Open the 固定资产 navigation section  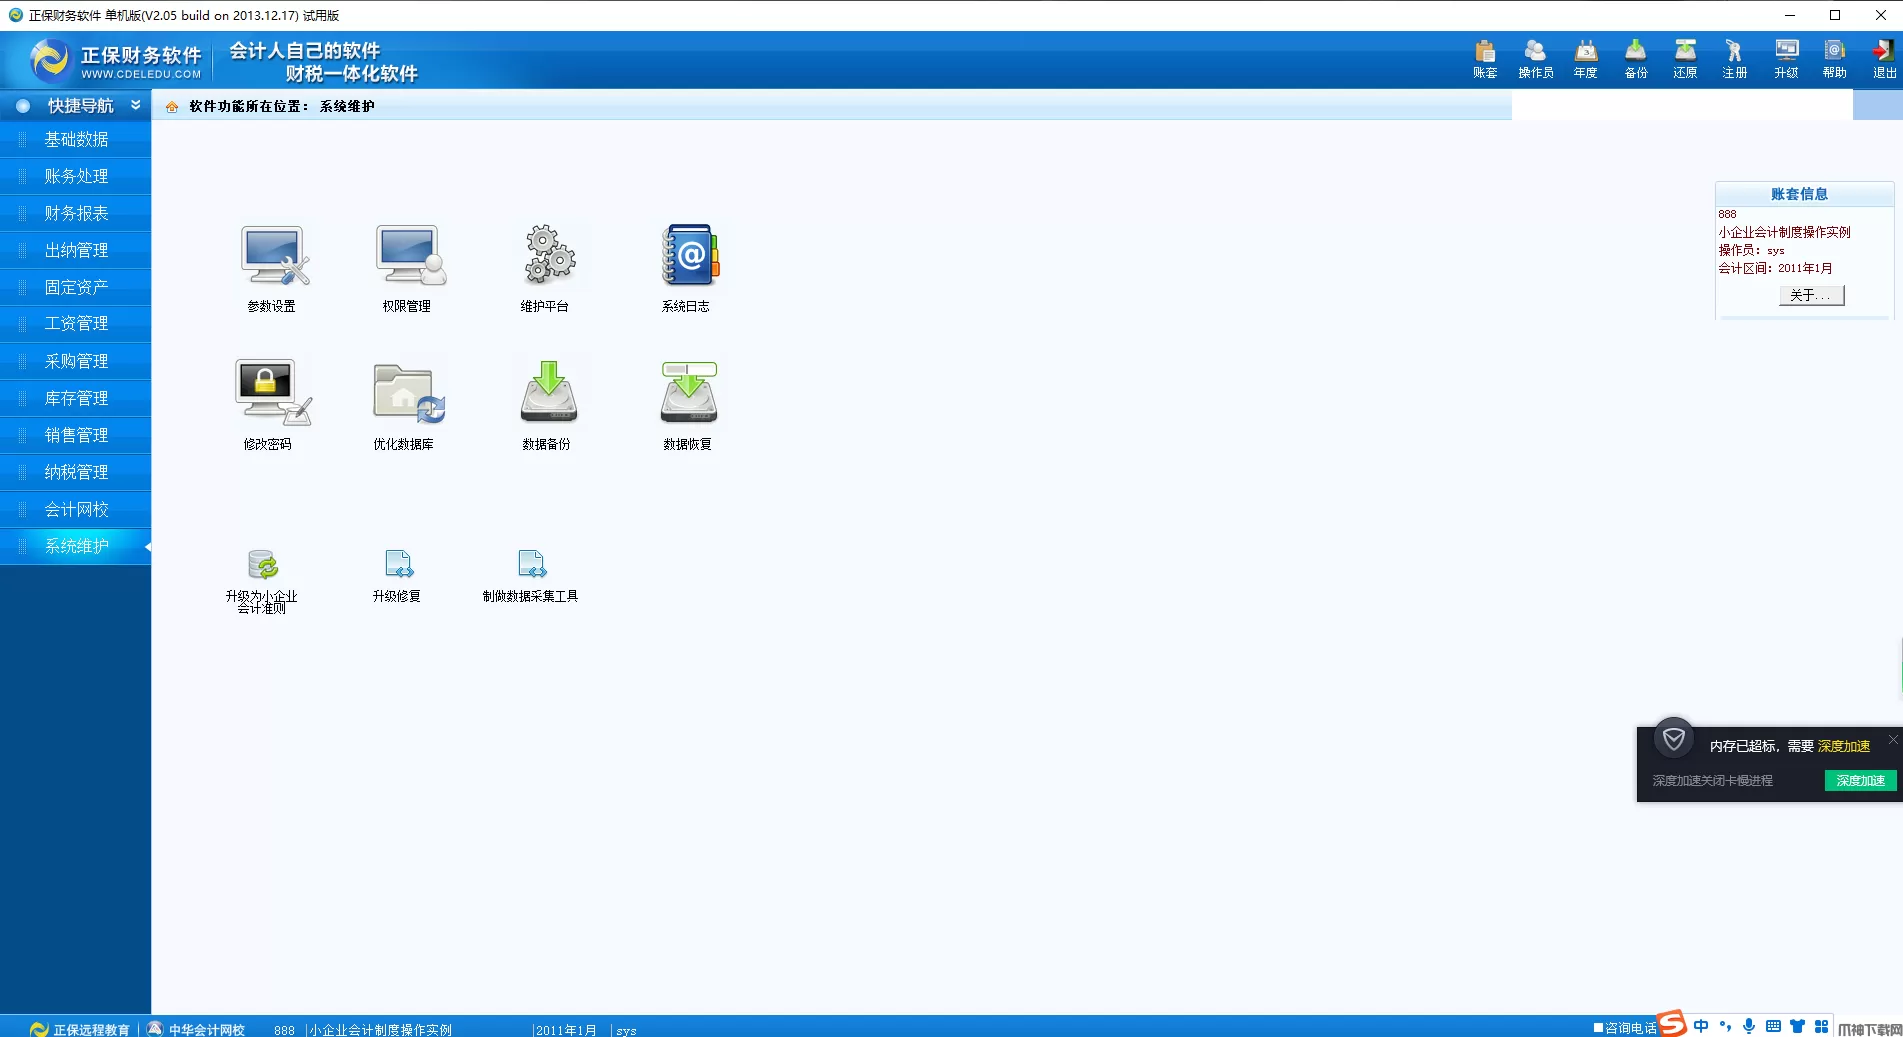(76, 287)
